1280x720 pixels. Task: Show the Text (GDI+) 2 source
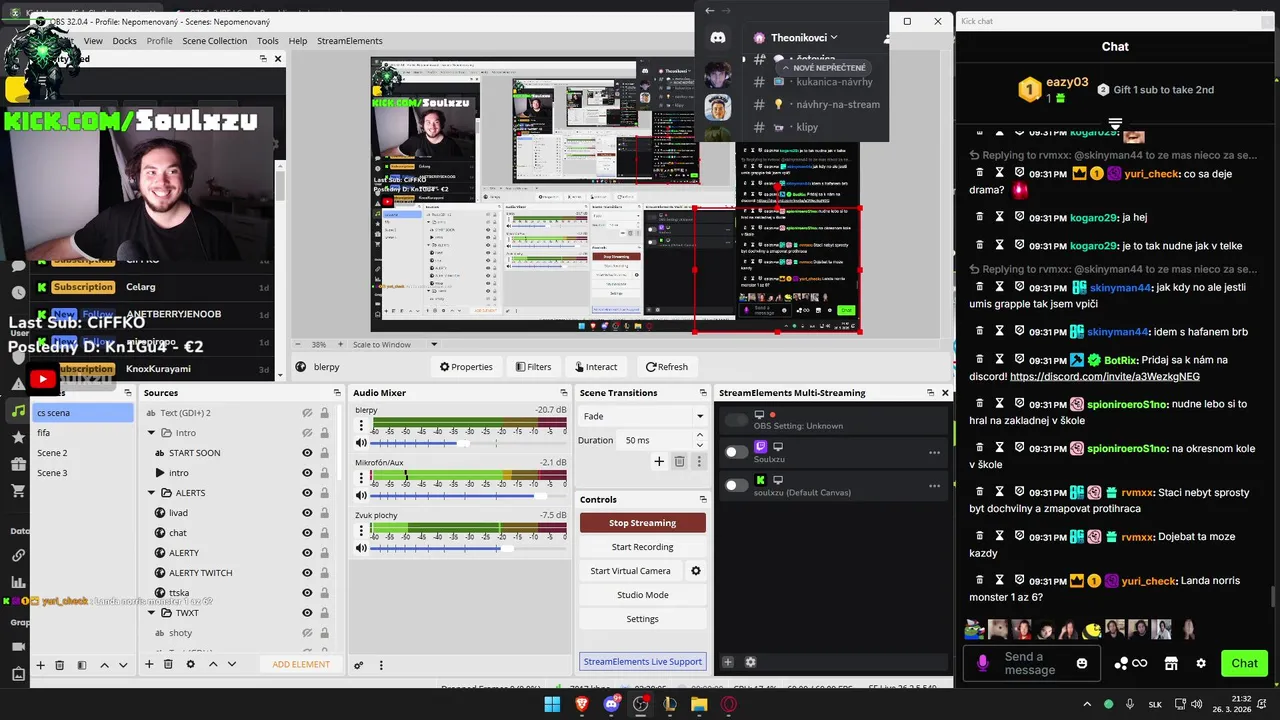(307, 413)
